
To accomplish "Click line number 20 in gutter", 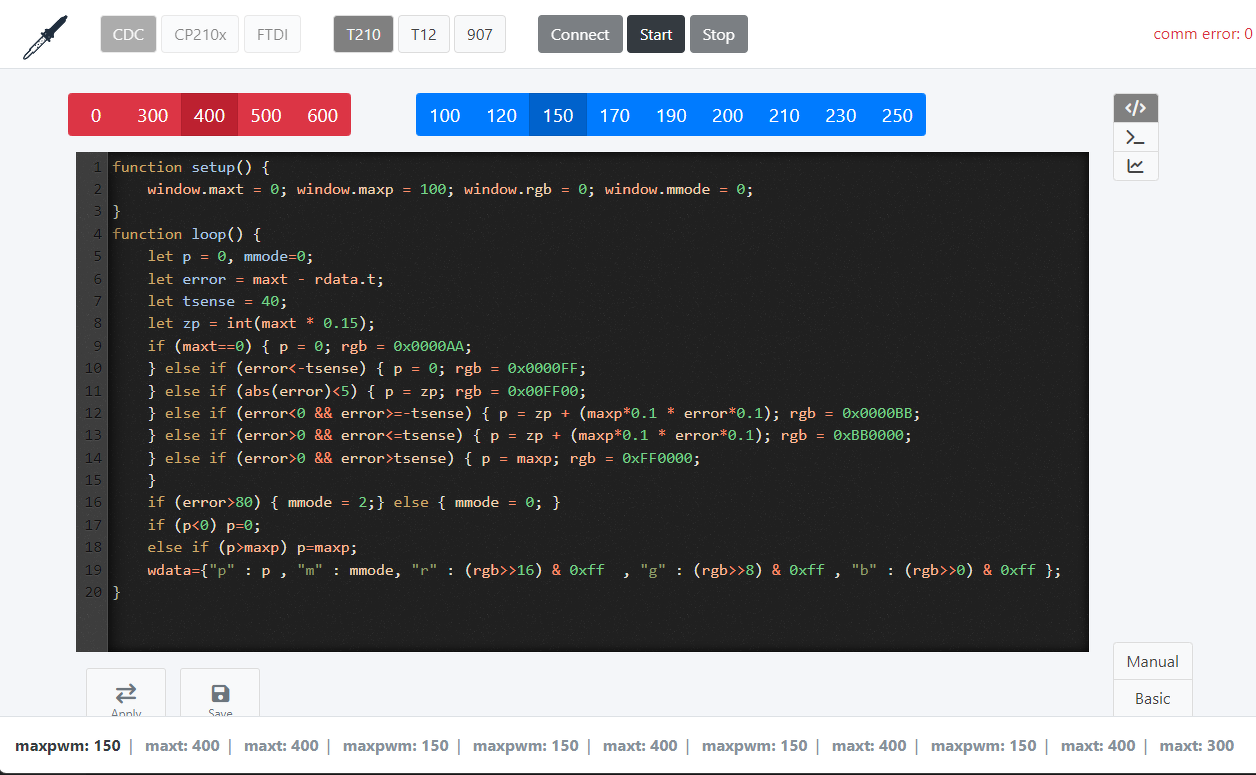I will point(95,592).
